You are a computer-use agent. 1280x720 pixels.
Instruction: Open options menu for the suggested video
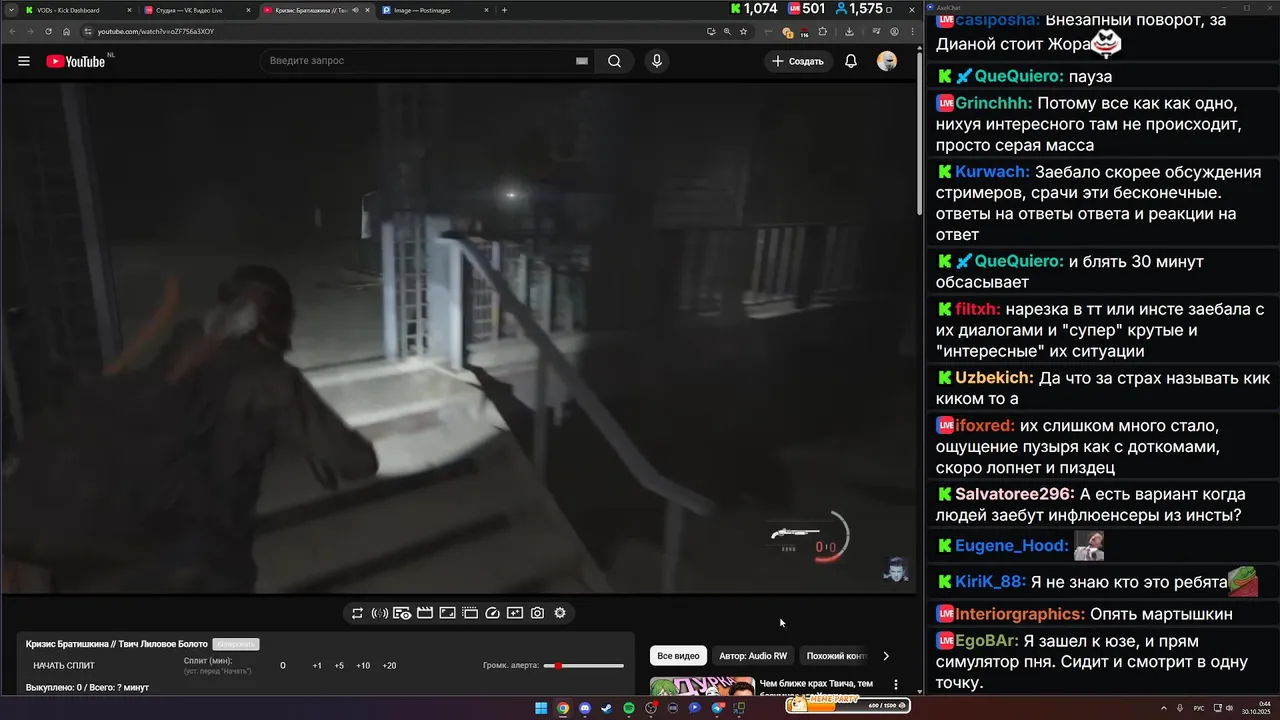pos(896,685)
